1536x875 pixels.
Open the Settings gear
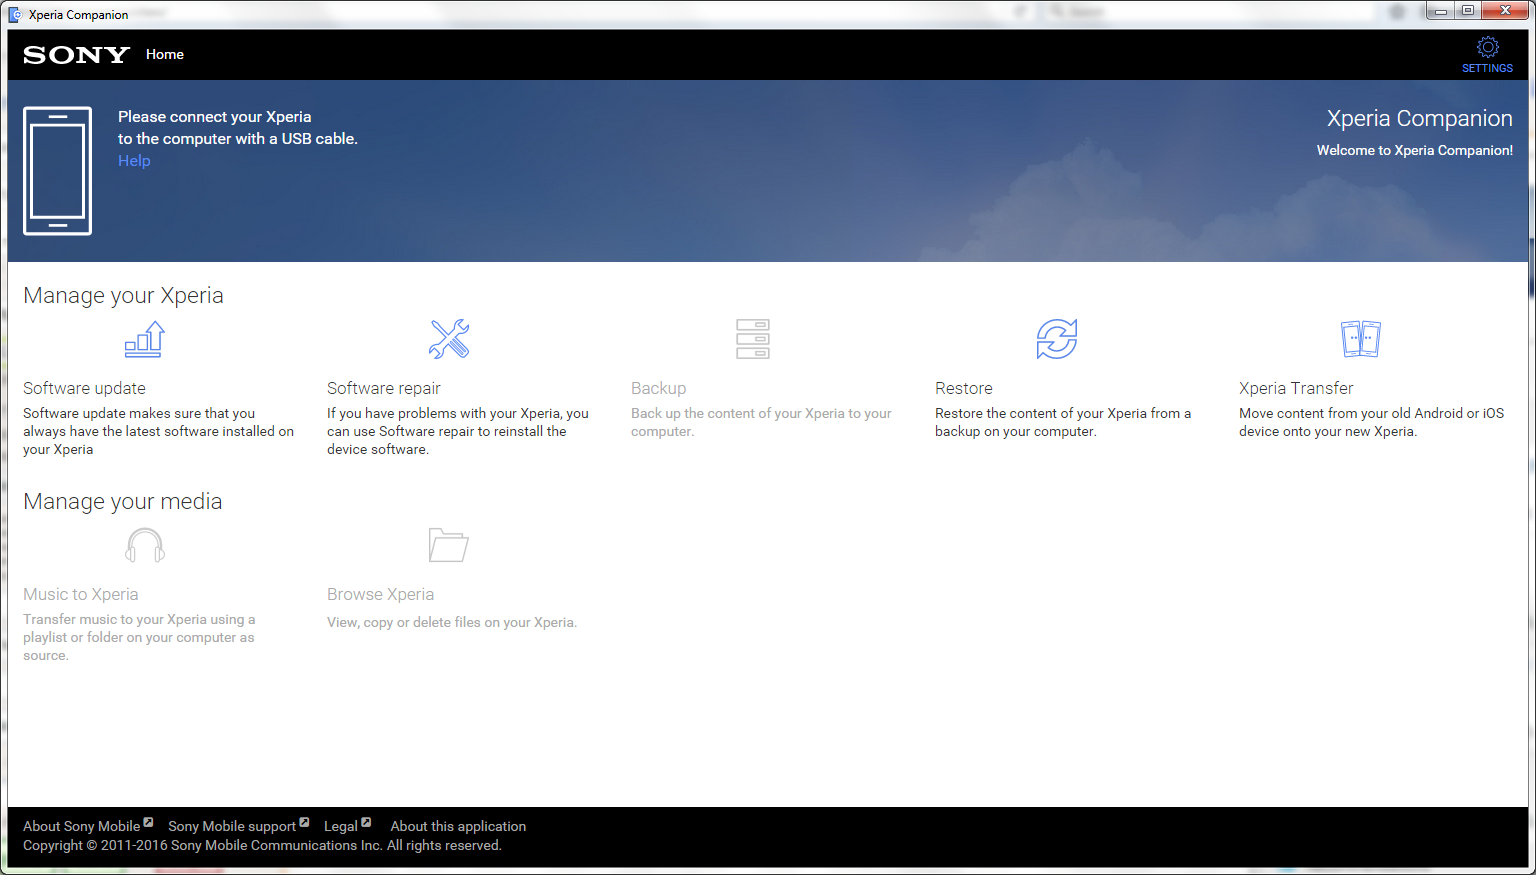click(x=1487, y=47)
